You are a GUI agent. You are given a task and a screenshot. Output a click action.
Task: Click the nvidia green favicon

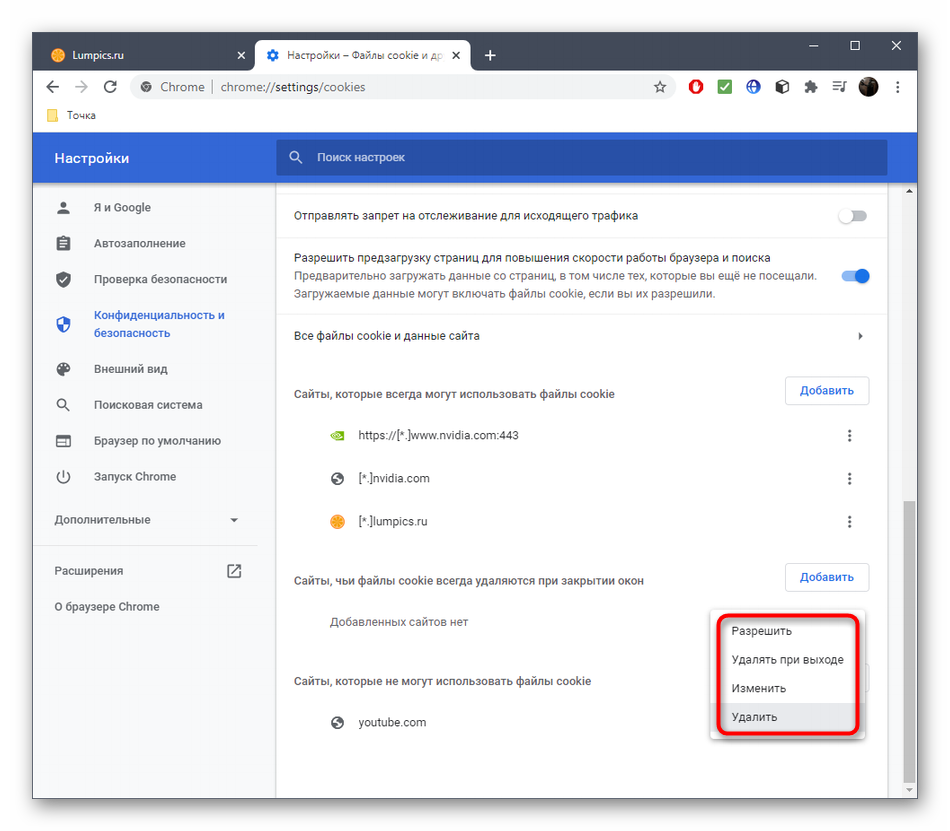[x=337, y=435]
